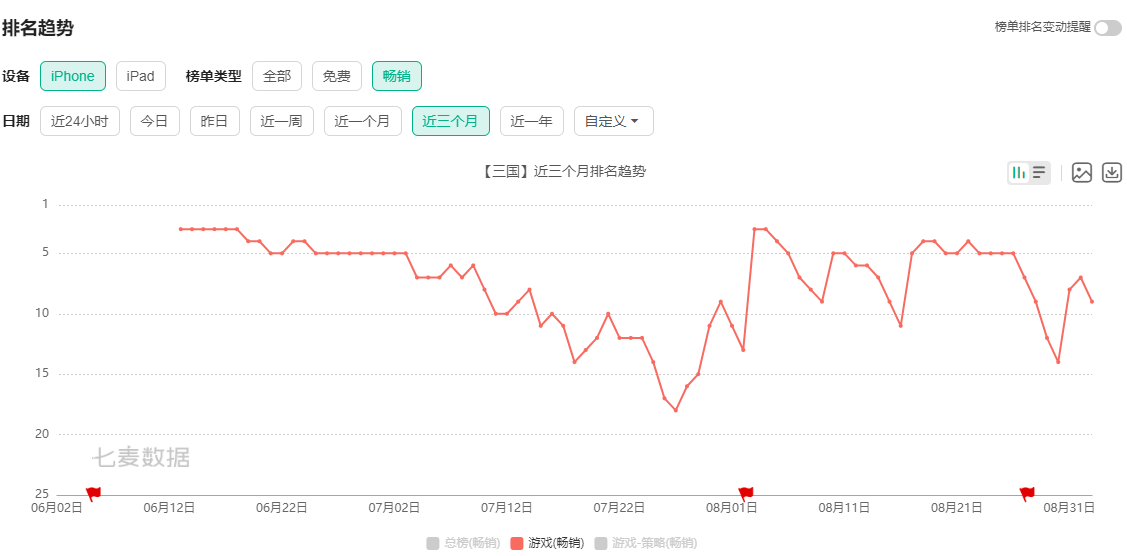Select iPad device tab
The height and width of the screenshot is (556, 1127).
click(x=140, y=76)
